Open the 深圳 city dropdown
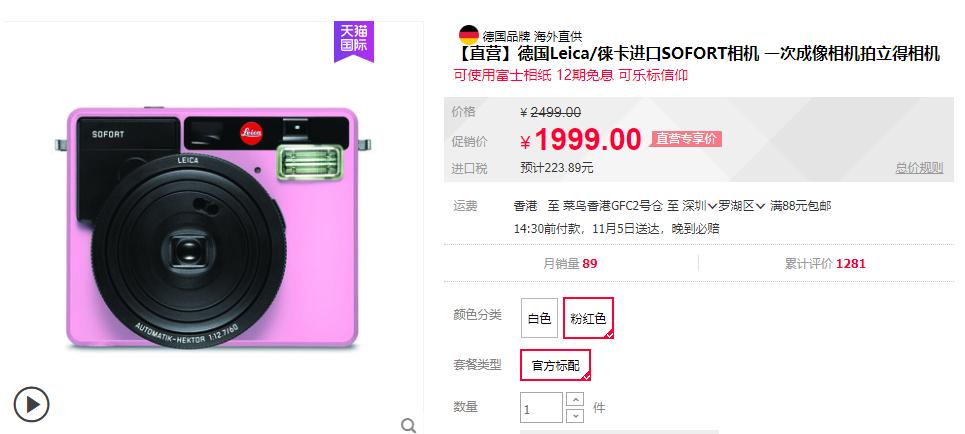This screenshot has width=965, height=434. pos(700,206)
